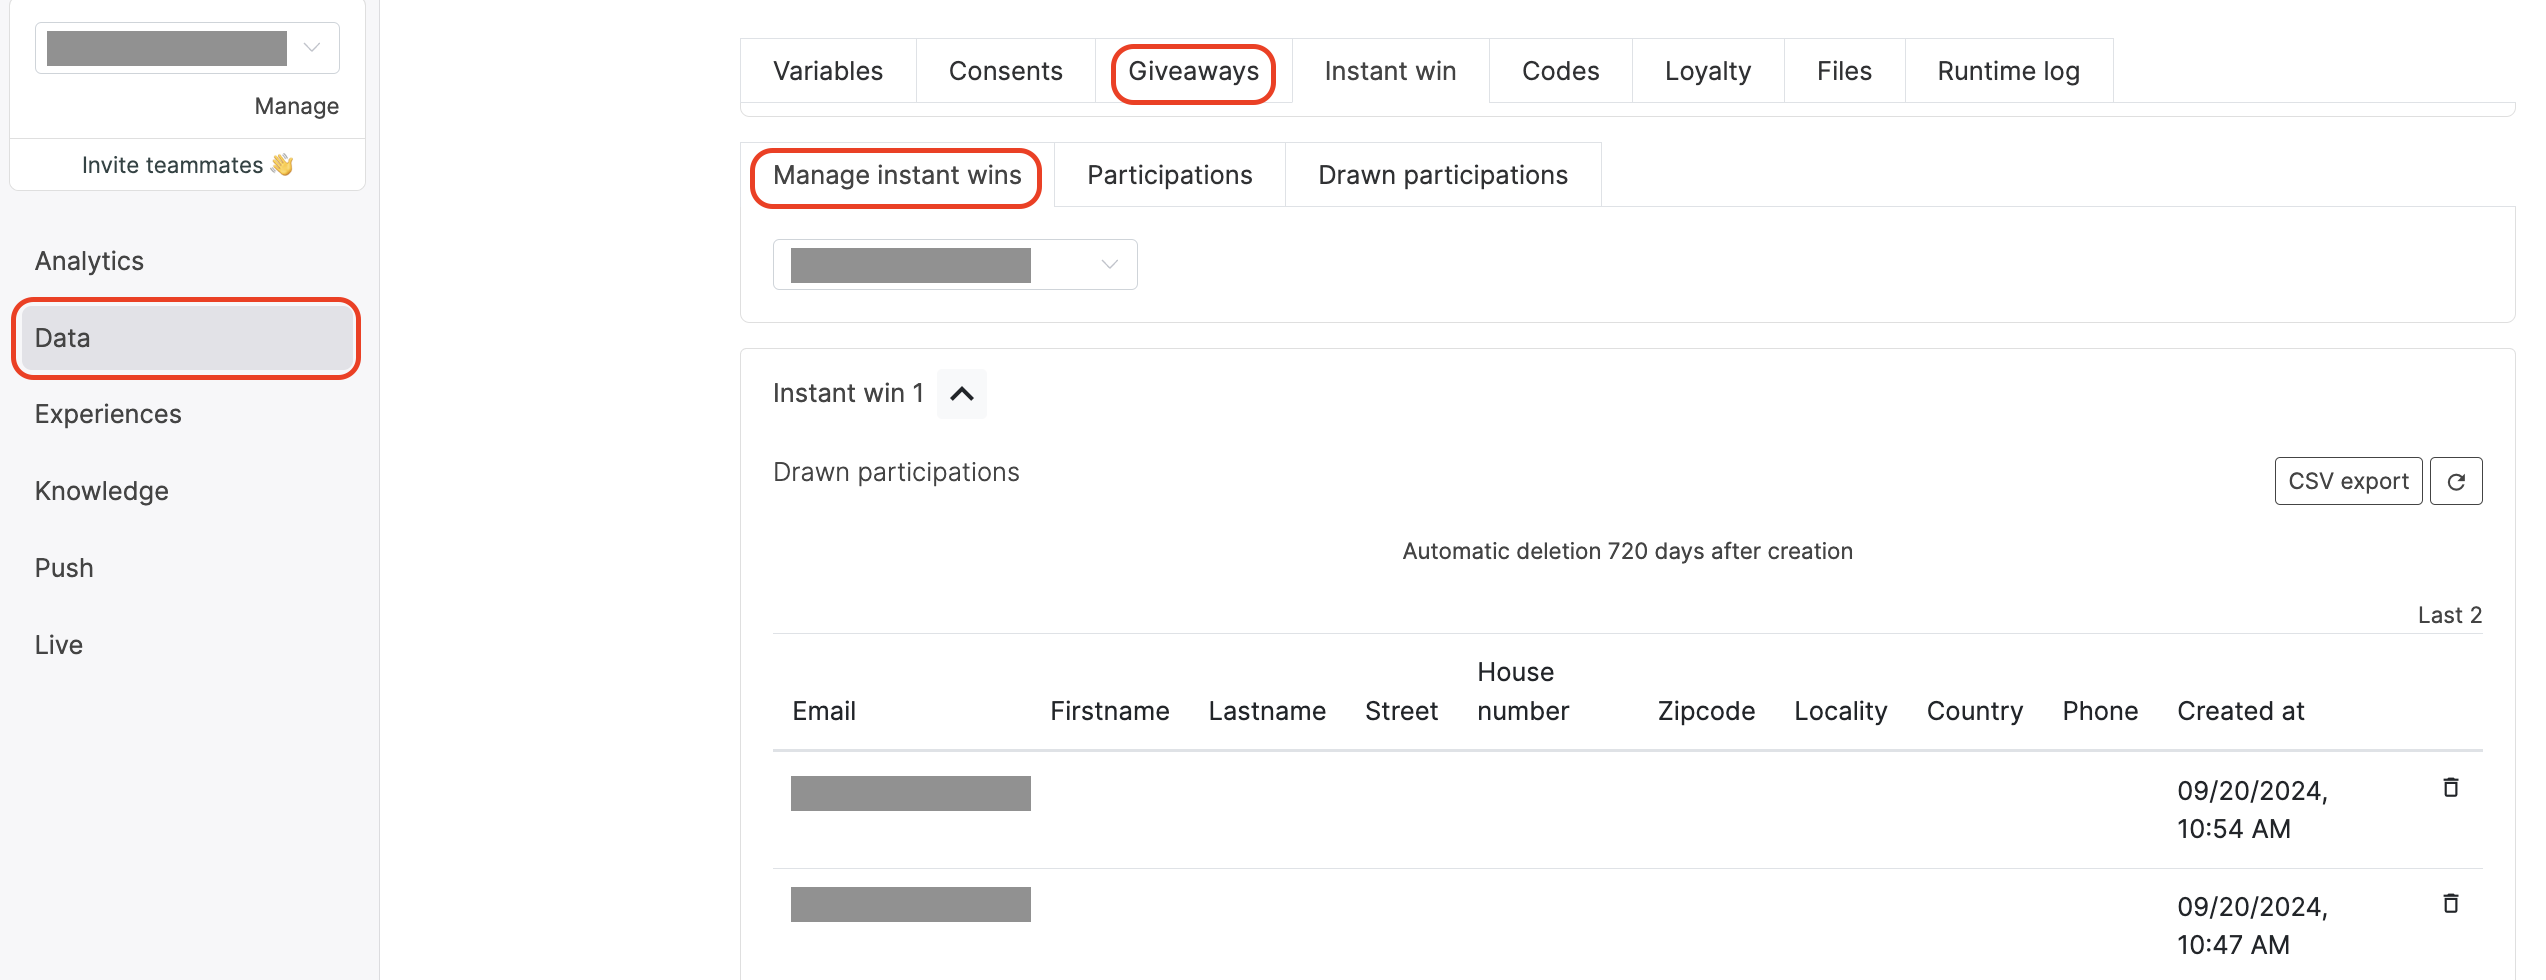
Task: Open the workspace selector dropdown in sidebar
Action: click(187, 48)
